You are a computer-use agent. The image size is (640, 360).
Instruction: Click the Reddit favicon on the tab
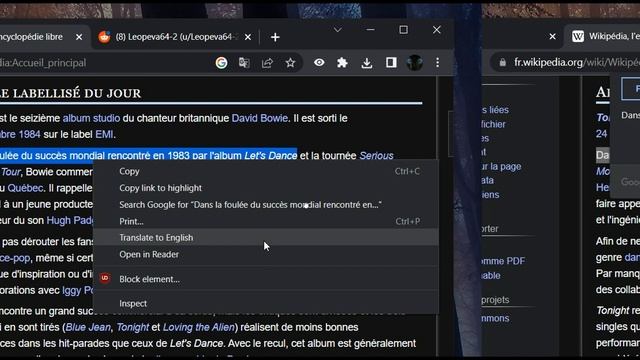pyautogui.click(x=104, y=37)
